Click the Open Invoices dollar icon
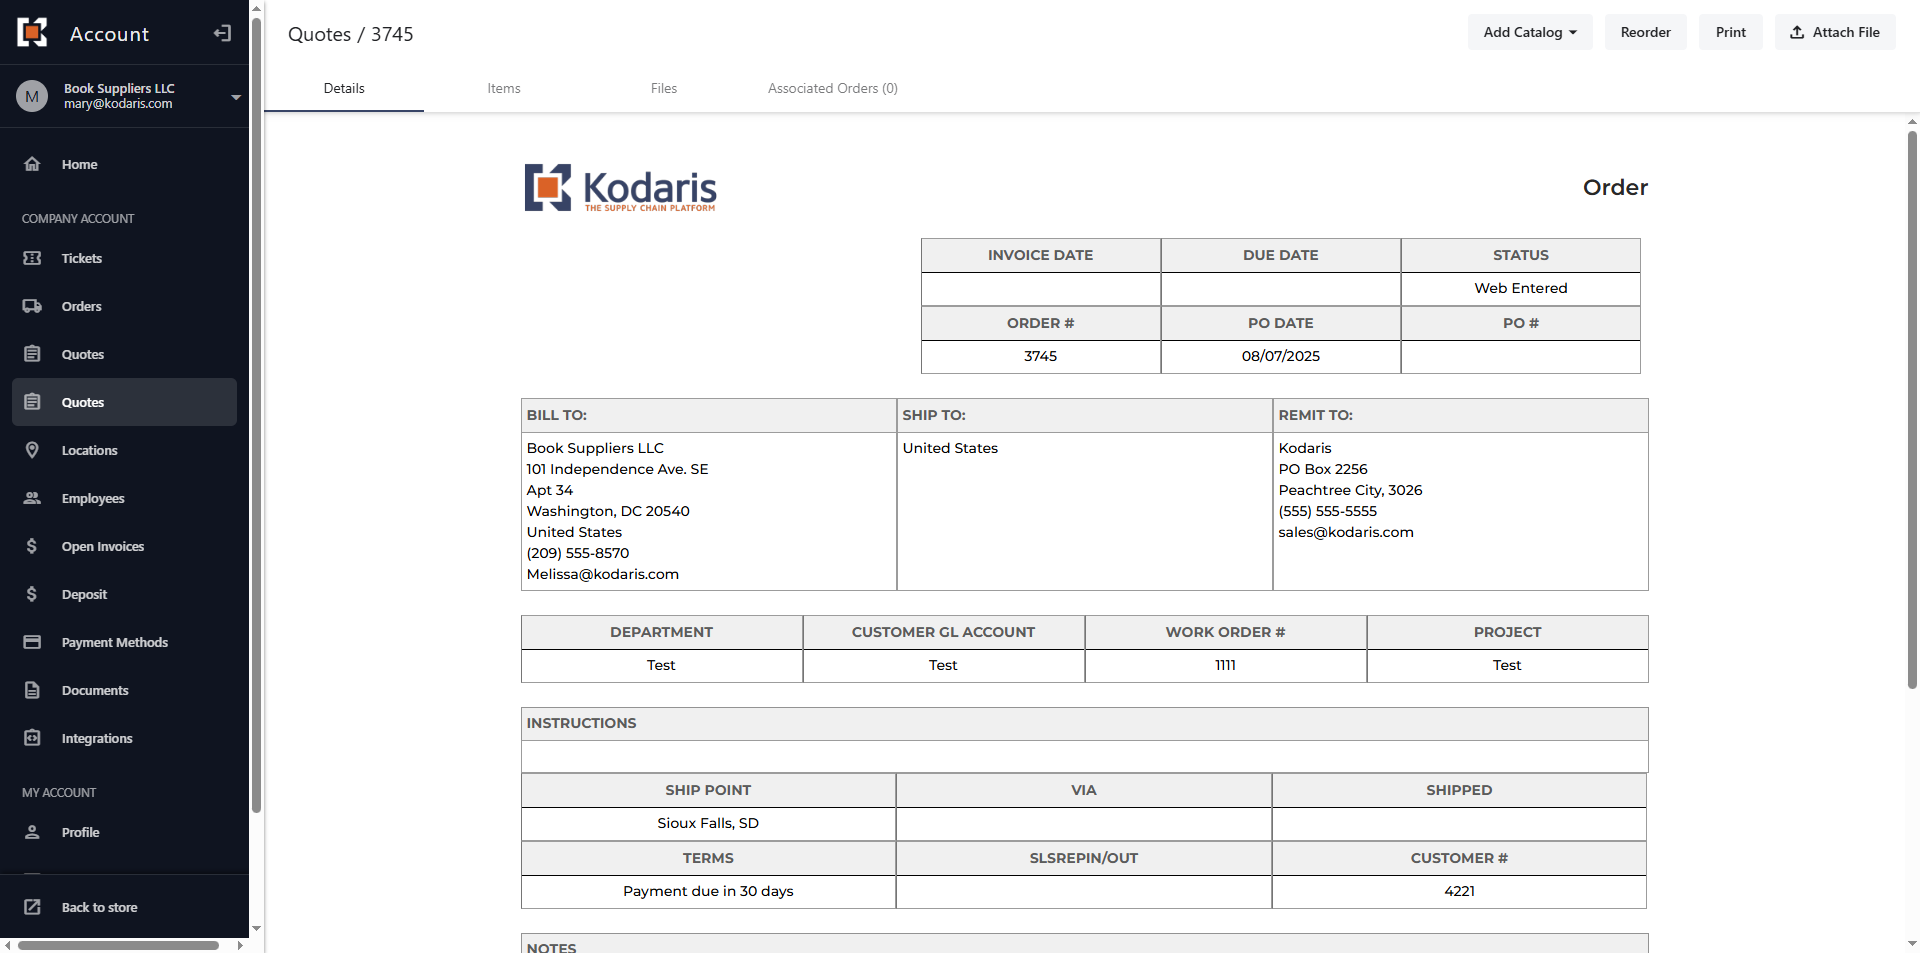This screenshot has width=1920, height=953. [x=32, y=546]
